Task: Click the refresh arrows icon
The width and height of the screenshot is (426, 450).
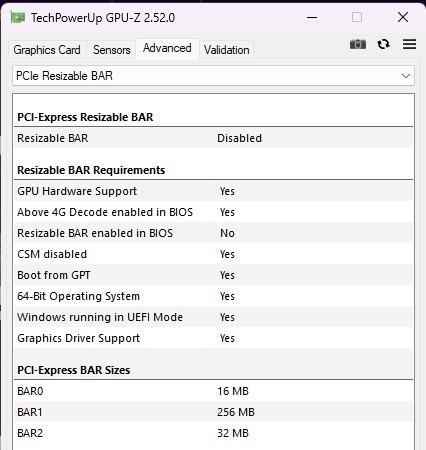Action: tap(383, 44)
